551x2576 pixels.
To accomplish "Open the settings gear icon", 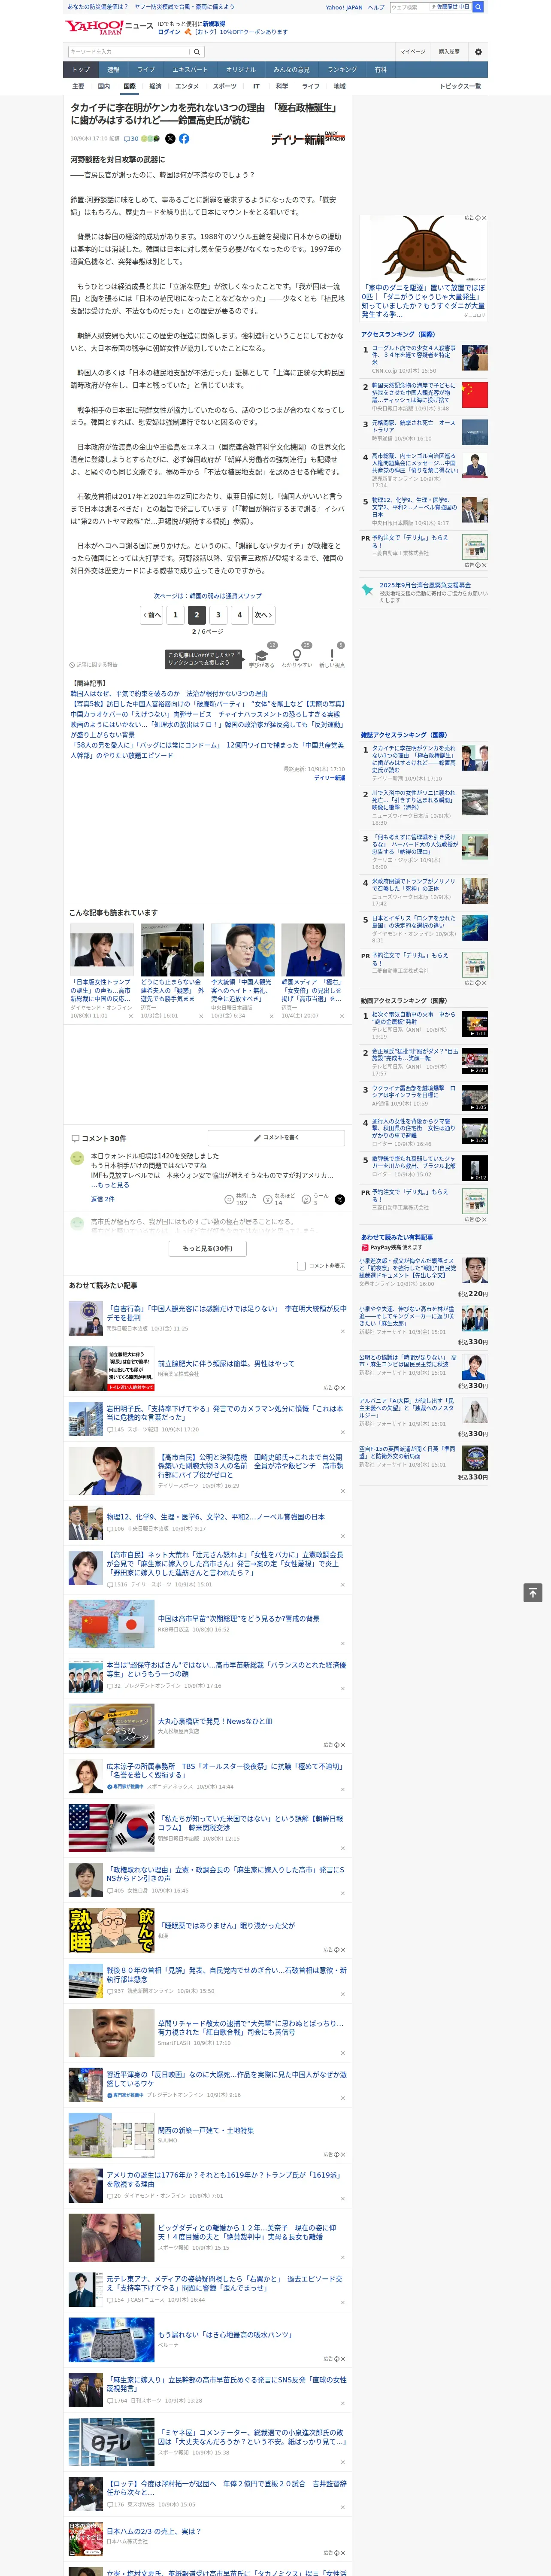I will [478, 51].
